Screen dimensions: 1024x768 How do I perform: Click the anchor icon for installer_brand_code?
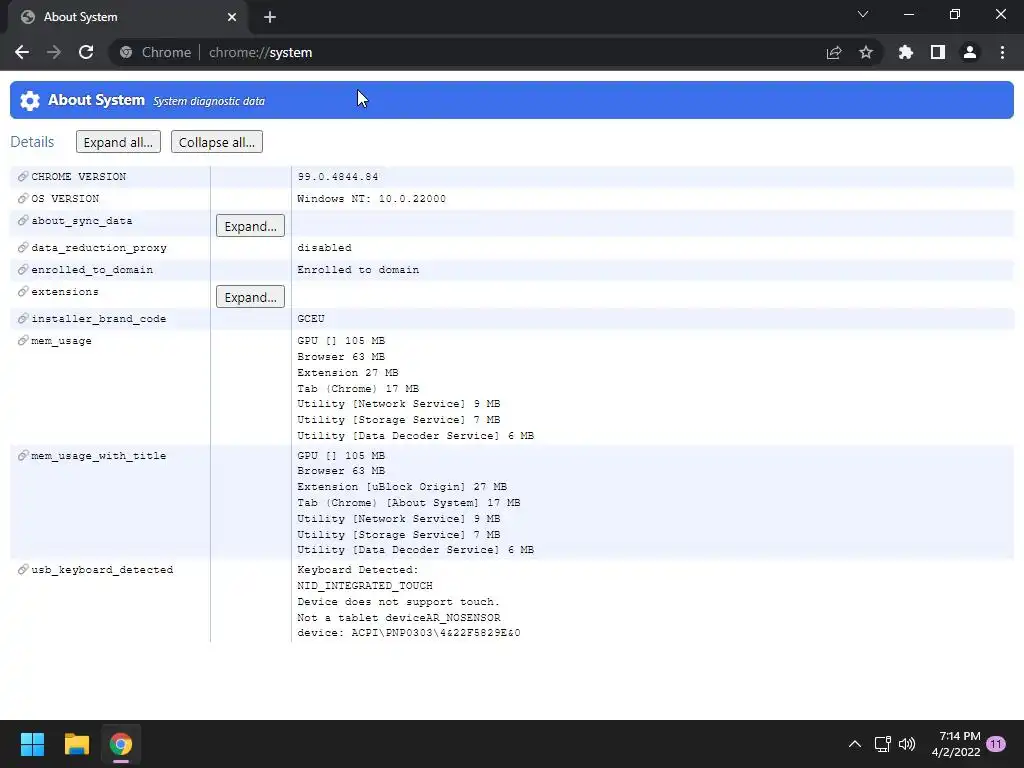click(x=23, y=319)
